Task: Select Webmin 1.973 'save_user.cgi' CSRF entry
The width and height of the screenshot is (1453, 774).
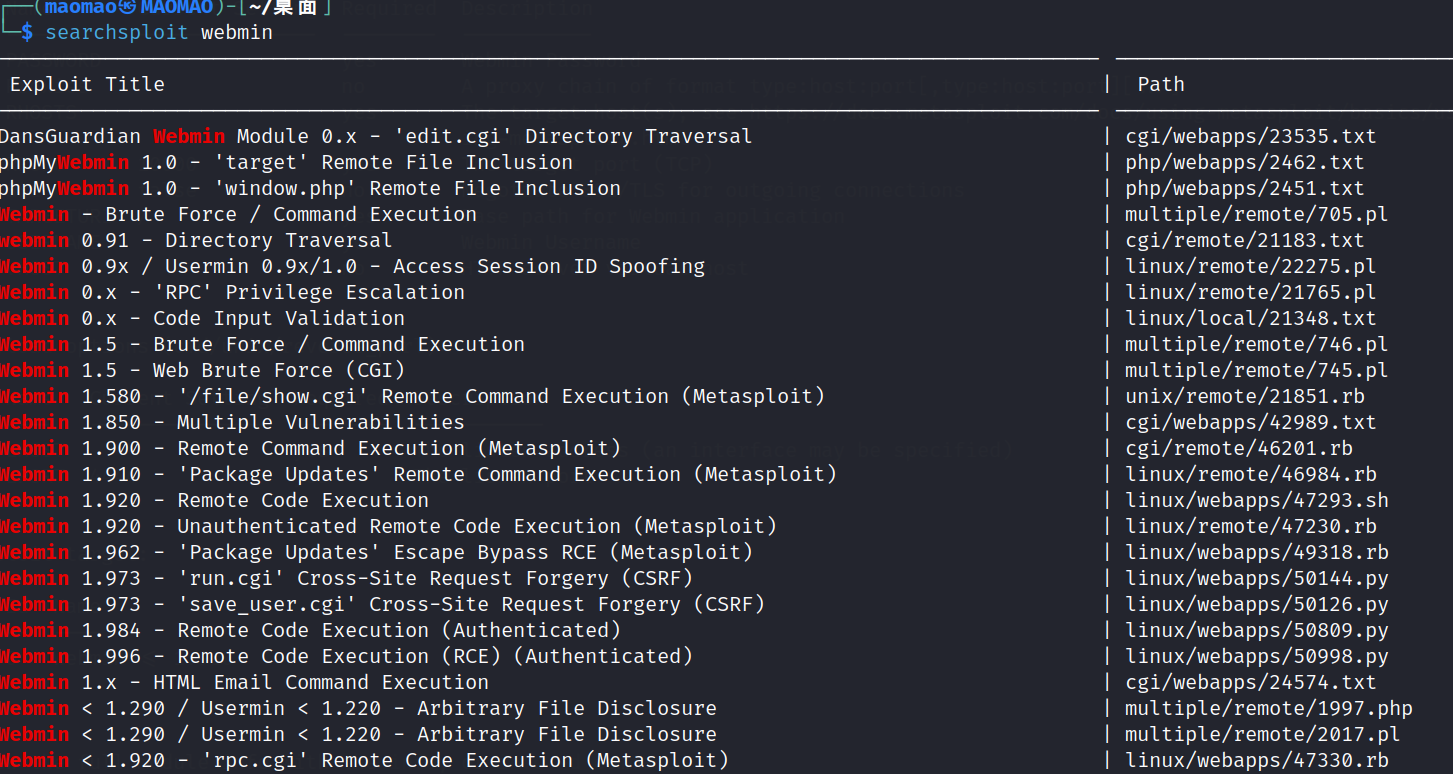Action: [382, 605]
